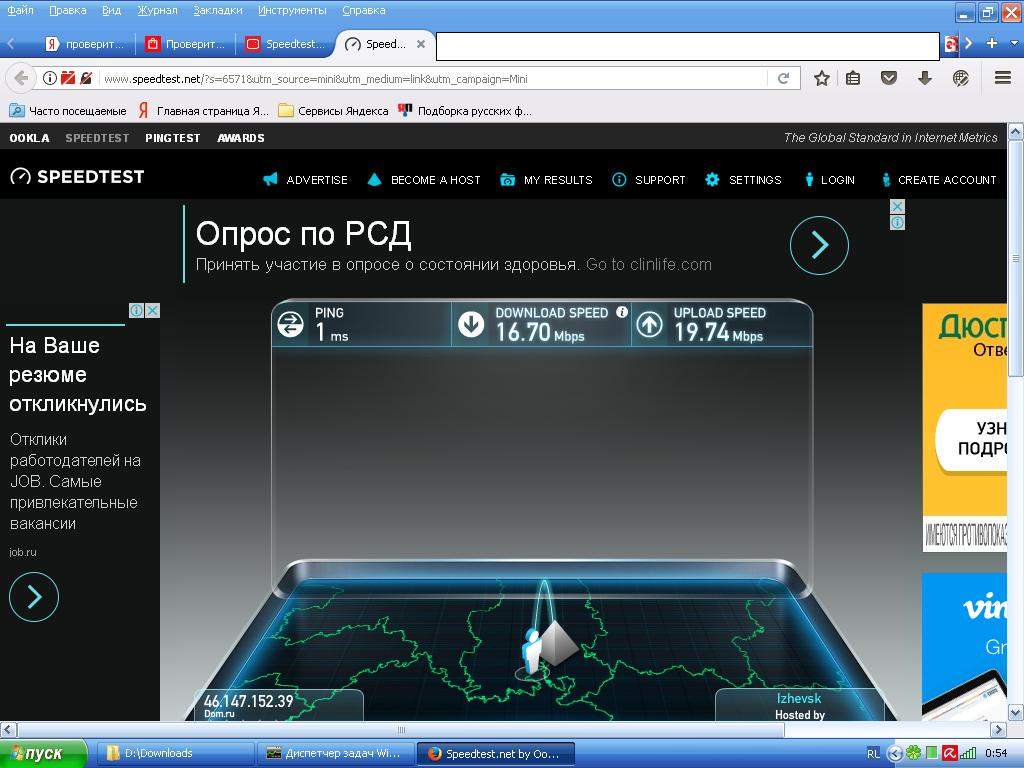Go back to the previous page

tap(21, 78)
